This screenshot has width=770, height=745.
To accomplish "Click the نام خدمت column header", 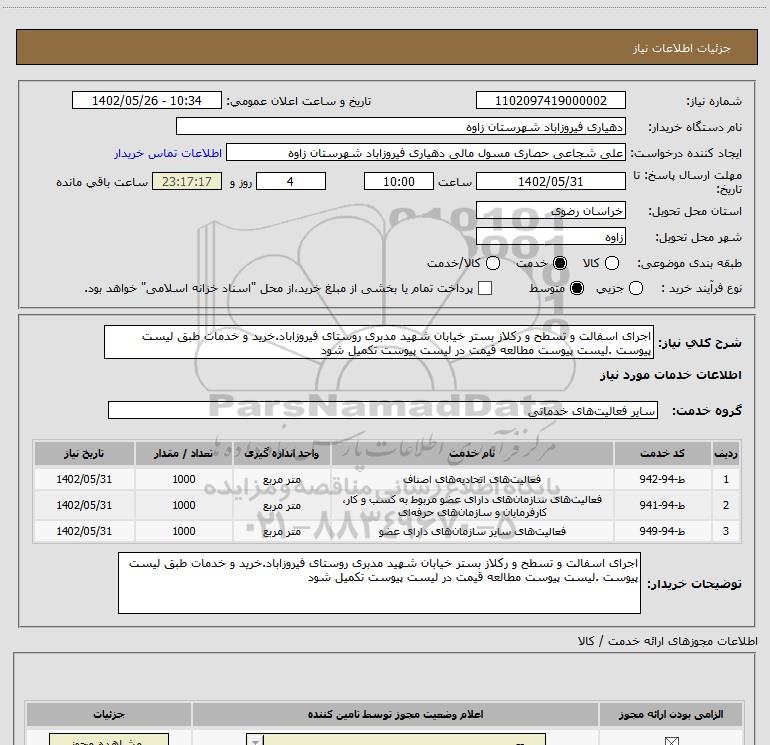I will (x=472, y=453).
